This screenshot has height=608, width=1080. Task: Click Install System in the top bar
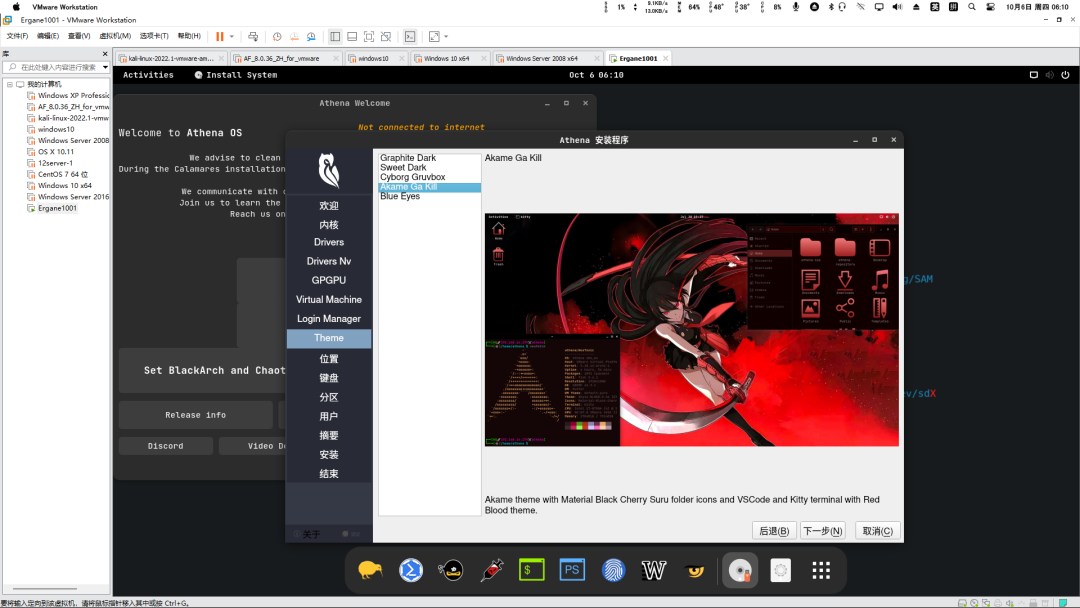click(236, 75)
